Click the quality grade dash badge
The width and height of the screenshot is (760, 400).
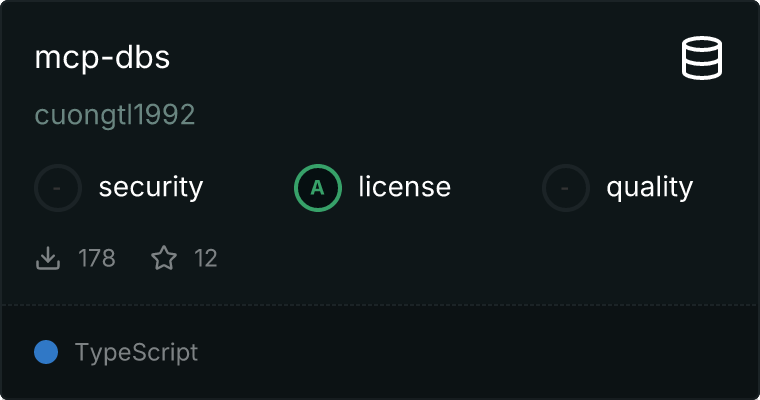(566, 187)
